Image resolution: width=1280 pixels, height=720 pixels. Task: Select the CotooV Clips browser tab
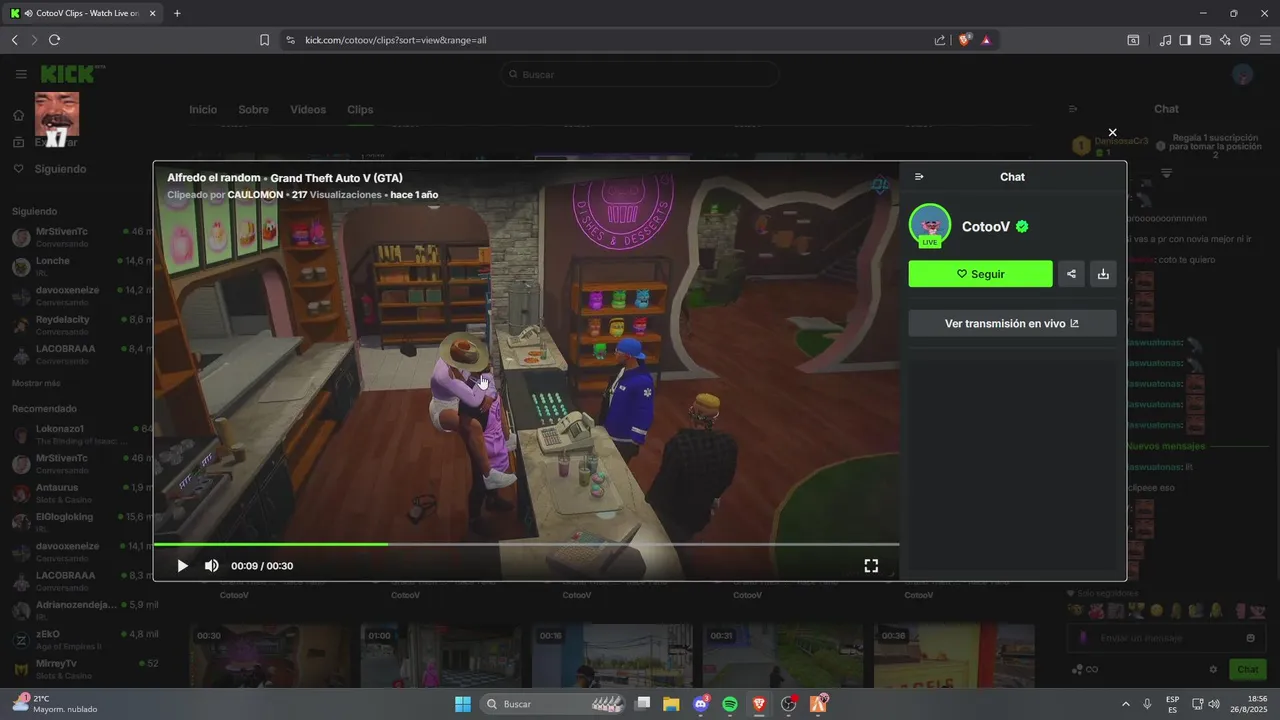(x=82, y=13)
